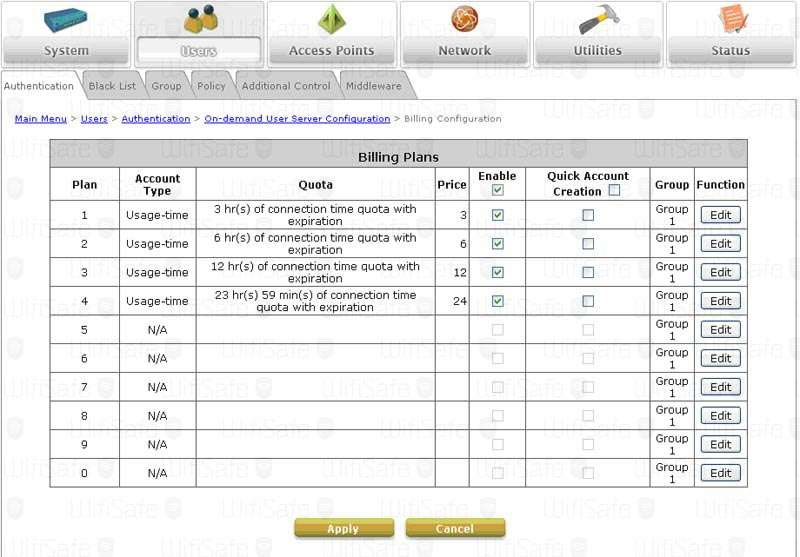Switch to the Authentication tab
The width and height of the screenshot is (800, 557).
pos(39,86)
